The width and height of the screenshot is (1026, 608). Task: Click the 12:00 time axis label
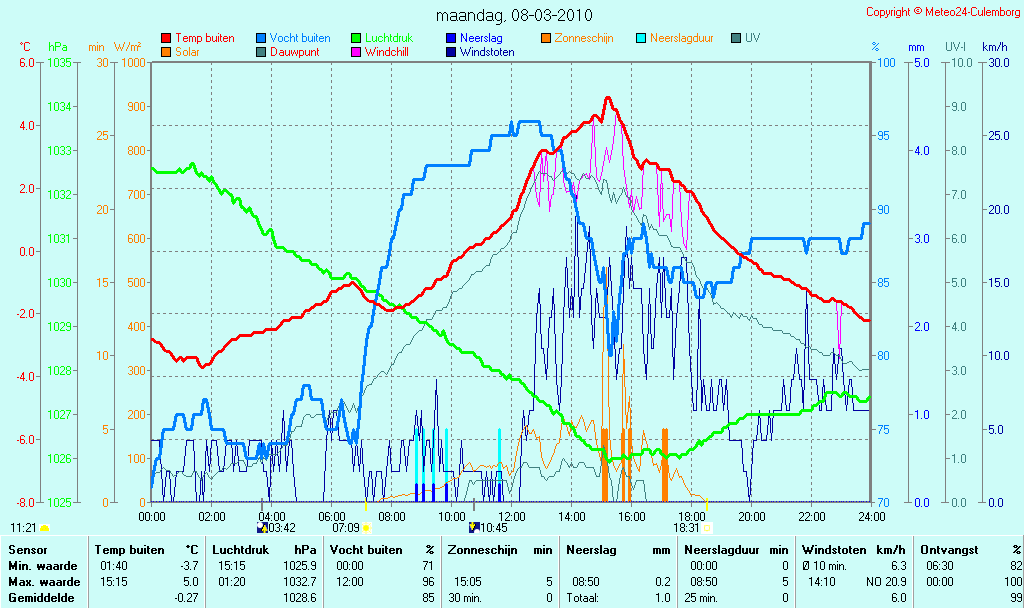[x=512, y=516]
